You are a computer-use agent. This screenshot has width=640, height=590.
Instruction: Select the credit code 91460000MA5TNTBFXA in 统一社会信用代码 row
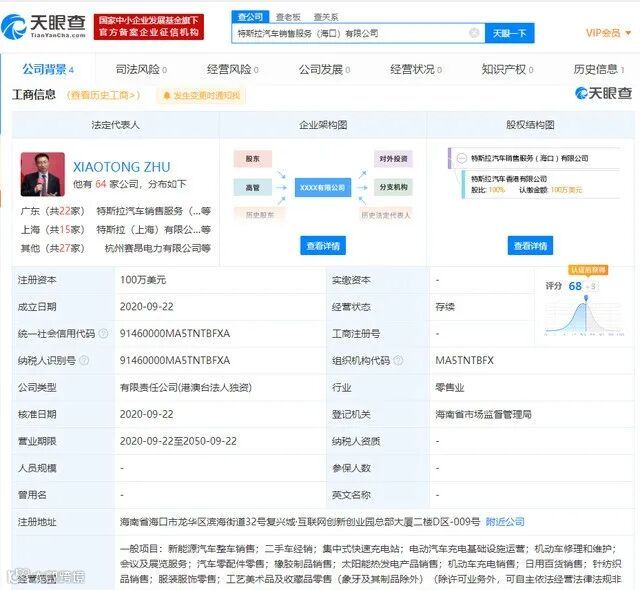click(x=175, y=333)
